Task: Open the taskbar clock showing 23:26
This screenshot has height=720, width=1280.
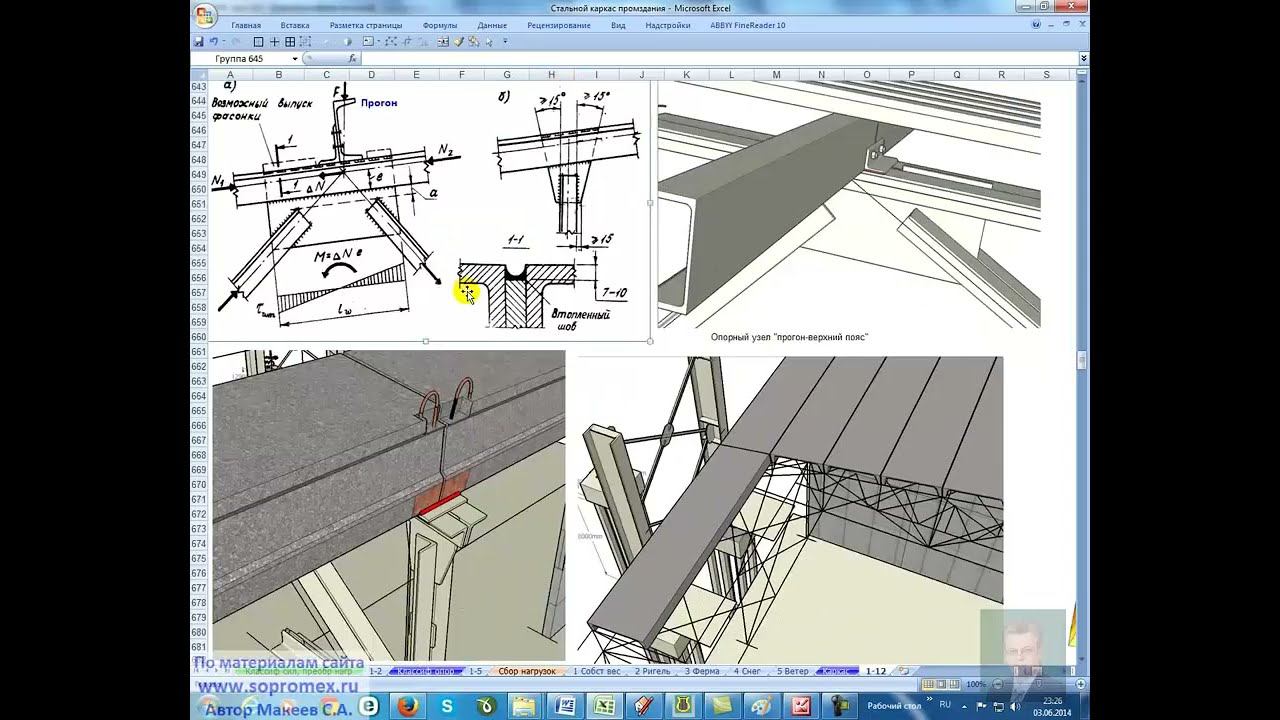Action: [x=1052, y=706]
